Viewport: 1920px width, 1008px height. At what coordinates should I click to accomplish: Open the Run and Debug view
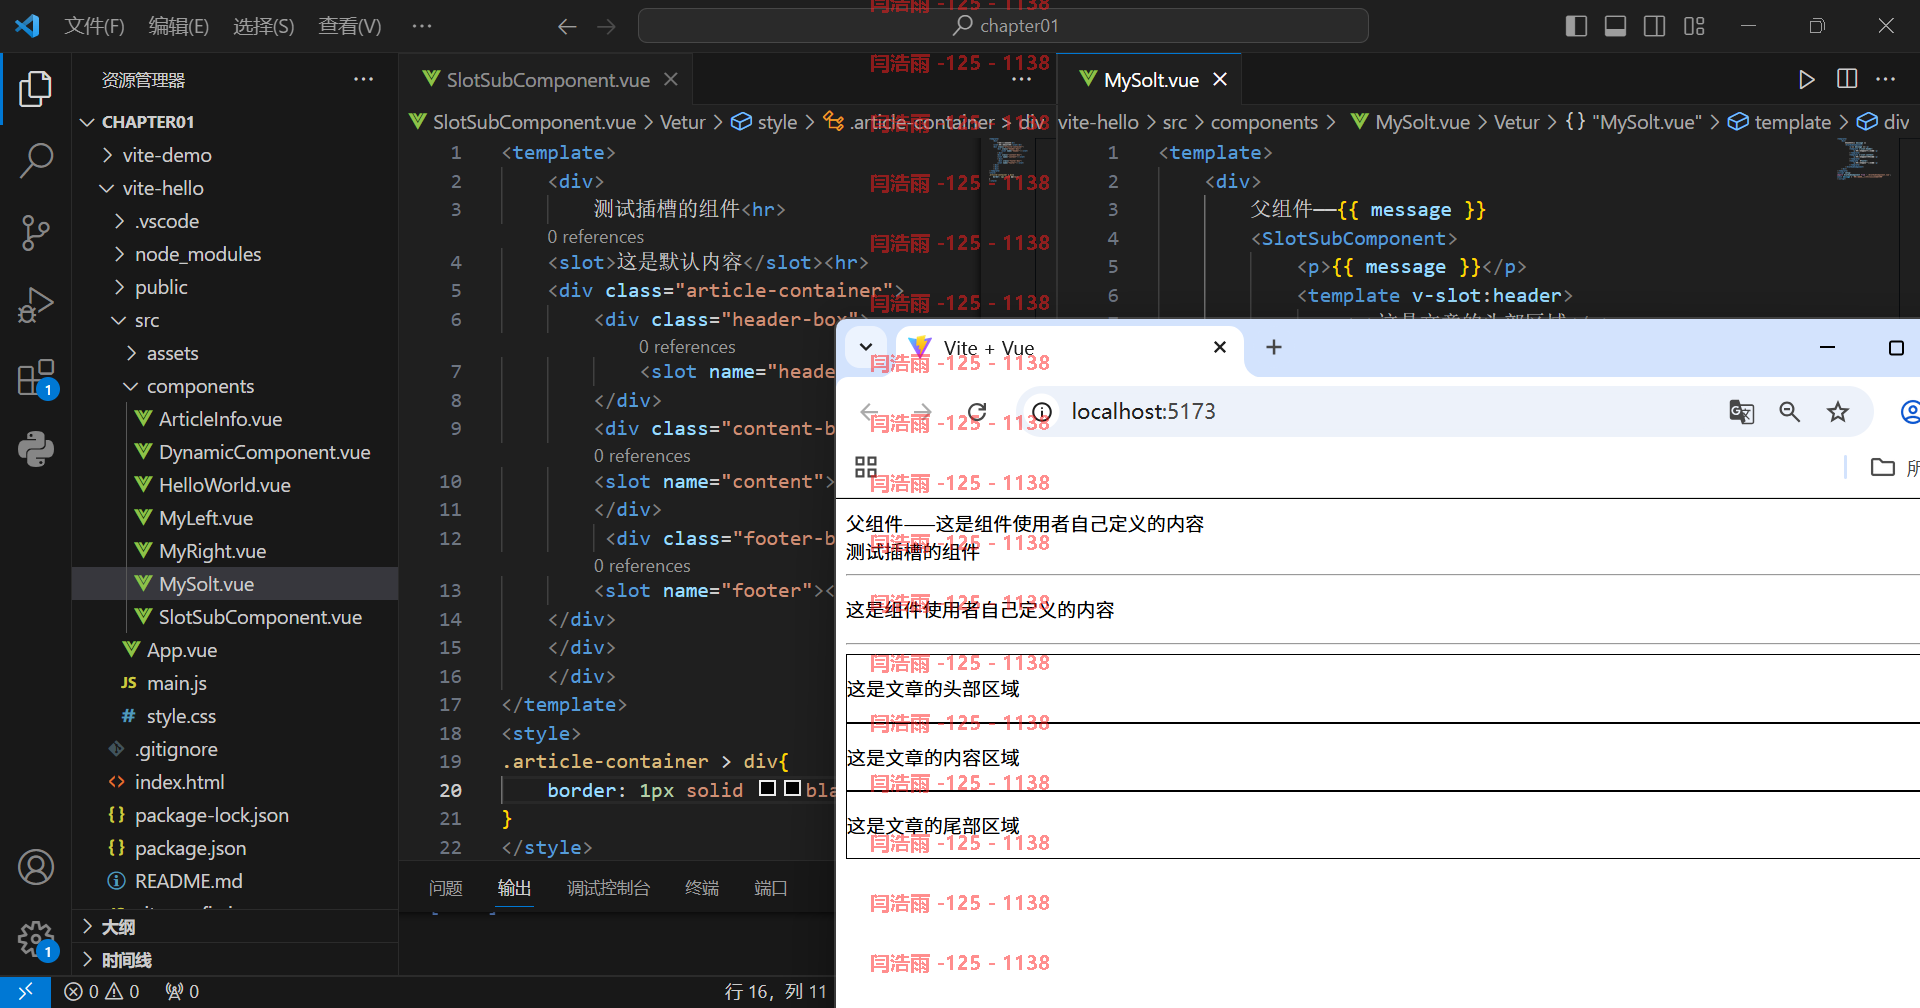pos(36,305)
